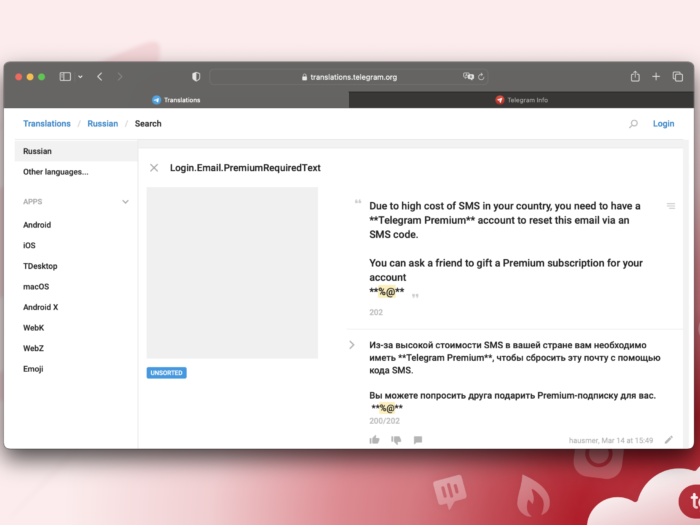700x525 pixels.
Task: Add a new tab with the plus icon
Action: coord(656,77)
